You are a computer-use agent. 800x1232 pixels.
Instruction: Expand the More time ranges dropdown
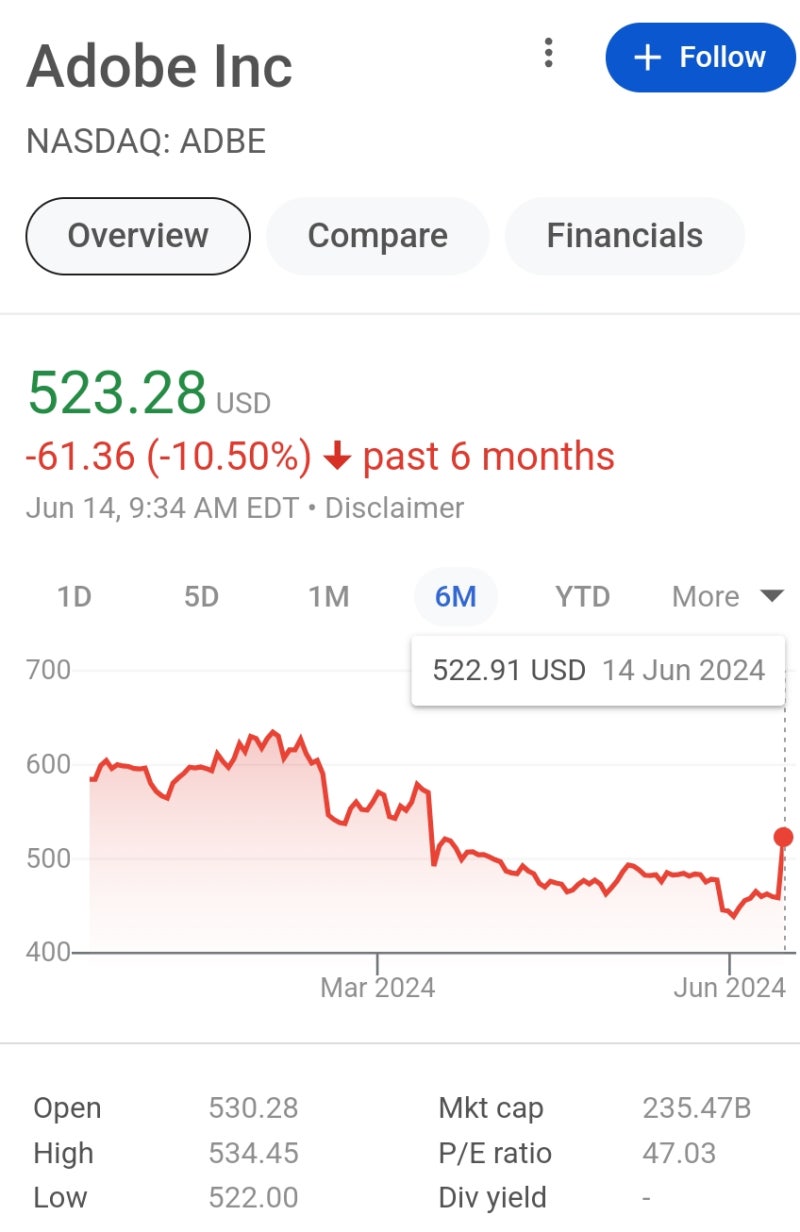coord(727,597)
